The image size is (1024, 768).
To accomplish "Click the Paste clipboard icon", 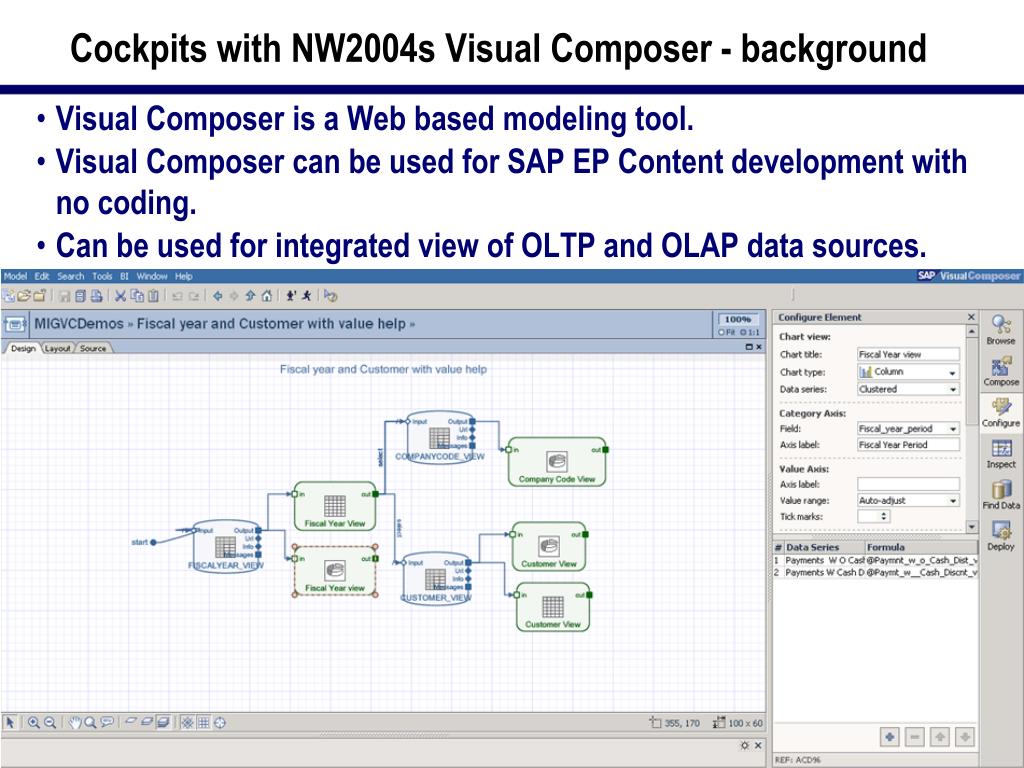I will point(153,296).
